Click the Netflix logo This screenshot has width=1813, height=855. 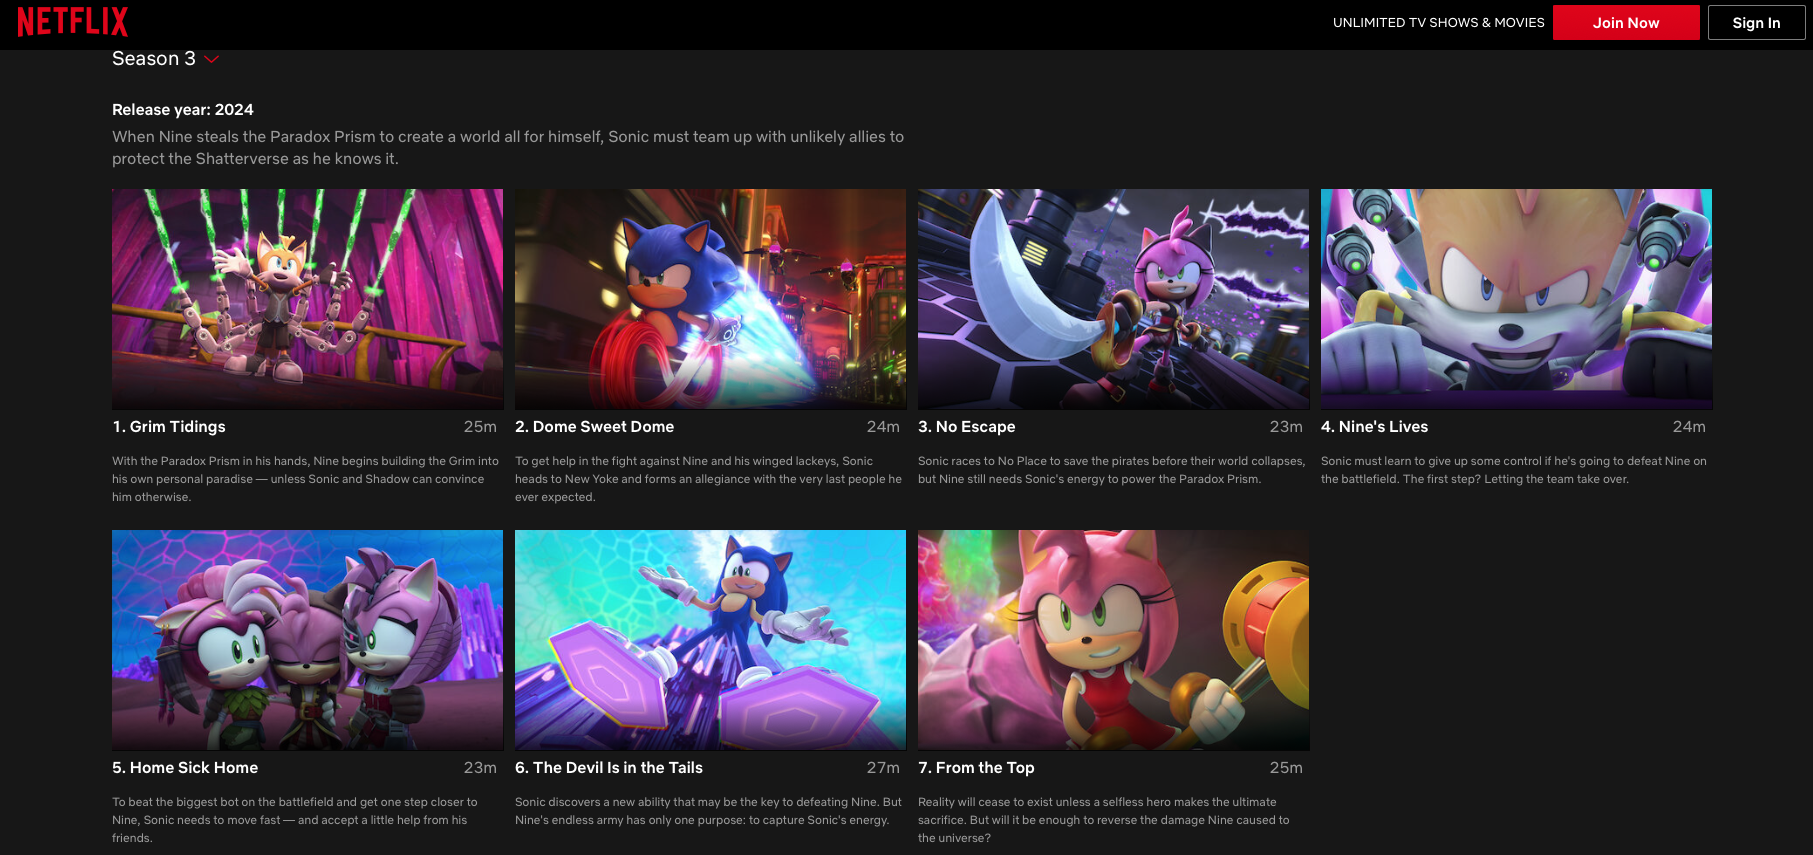73,22
